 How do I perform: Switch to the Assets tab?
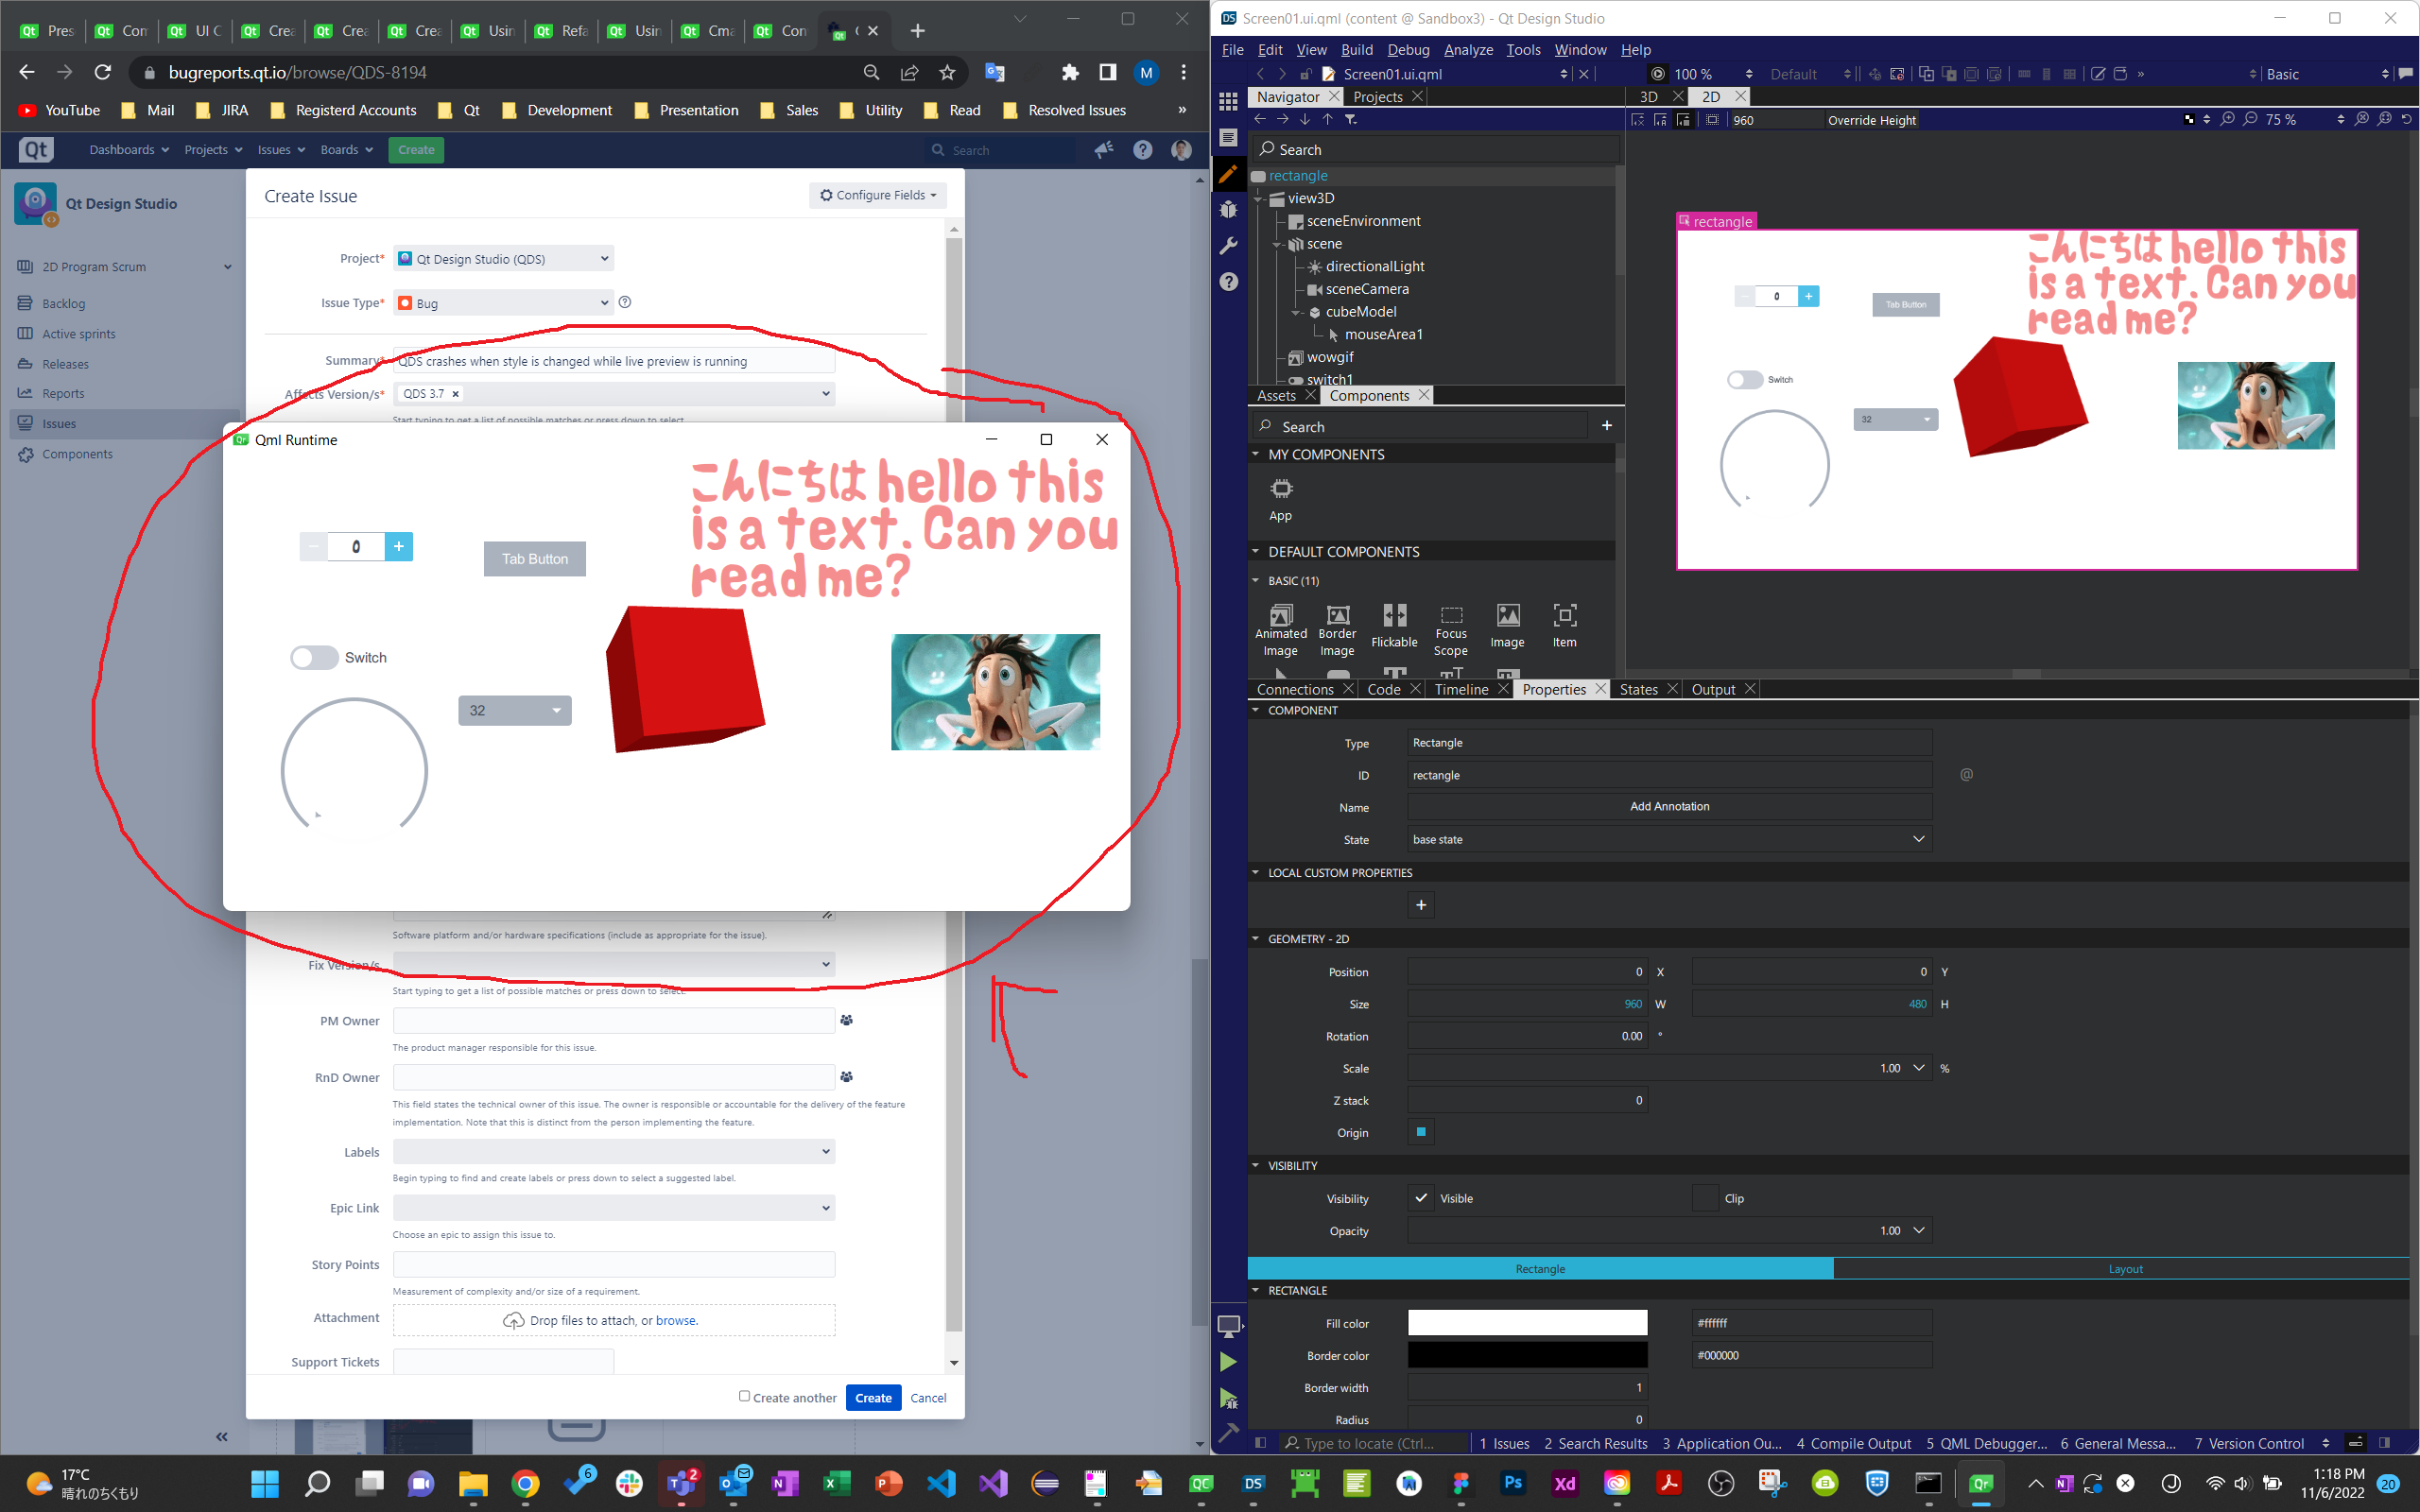(x=1276, y=395)
